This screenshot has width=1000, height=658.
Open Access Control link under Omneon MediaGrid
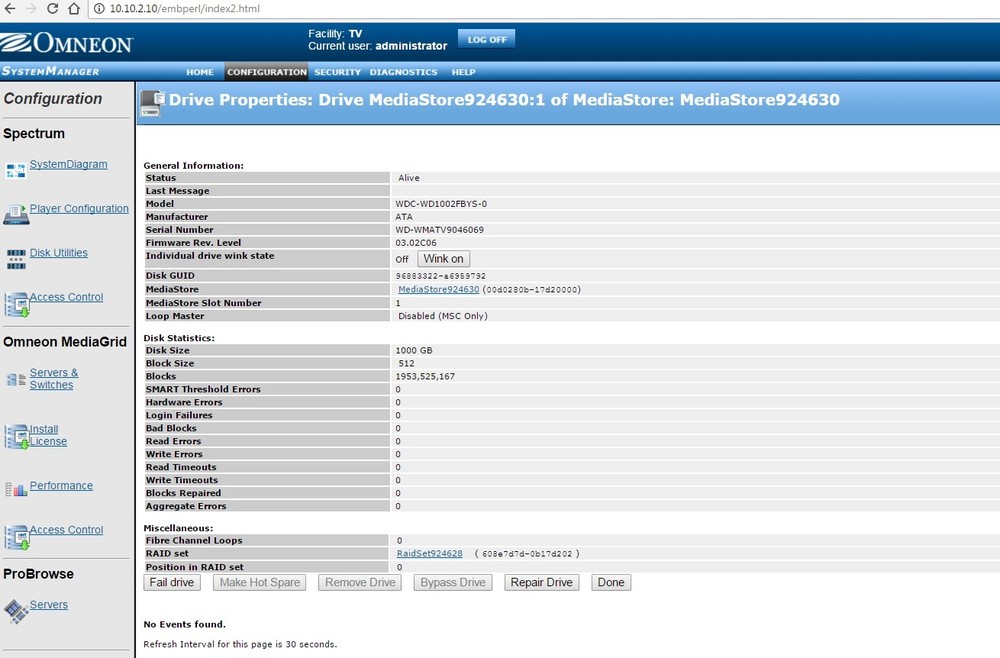pos(66,530)
